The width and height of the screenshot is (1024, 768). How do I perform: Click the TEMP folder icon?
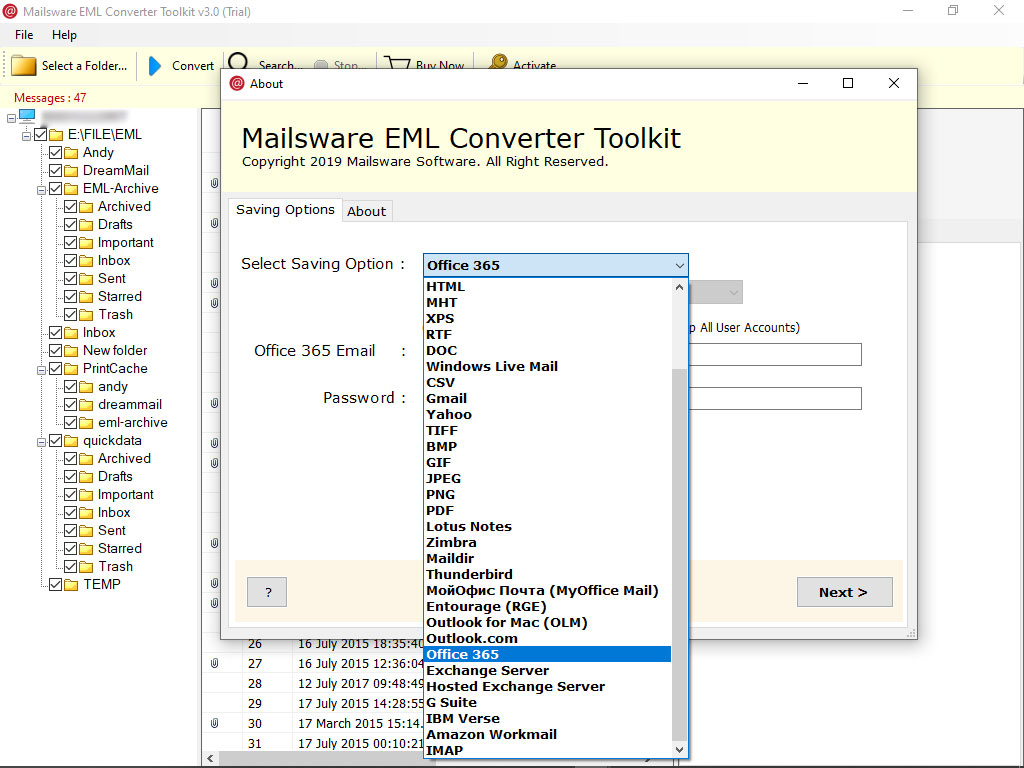pyautogui.click(x=71, y=585)
